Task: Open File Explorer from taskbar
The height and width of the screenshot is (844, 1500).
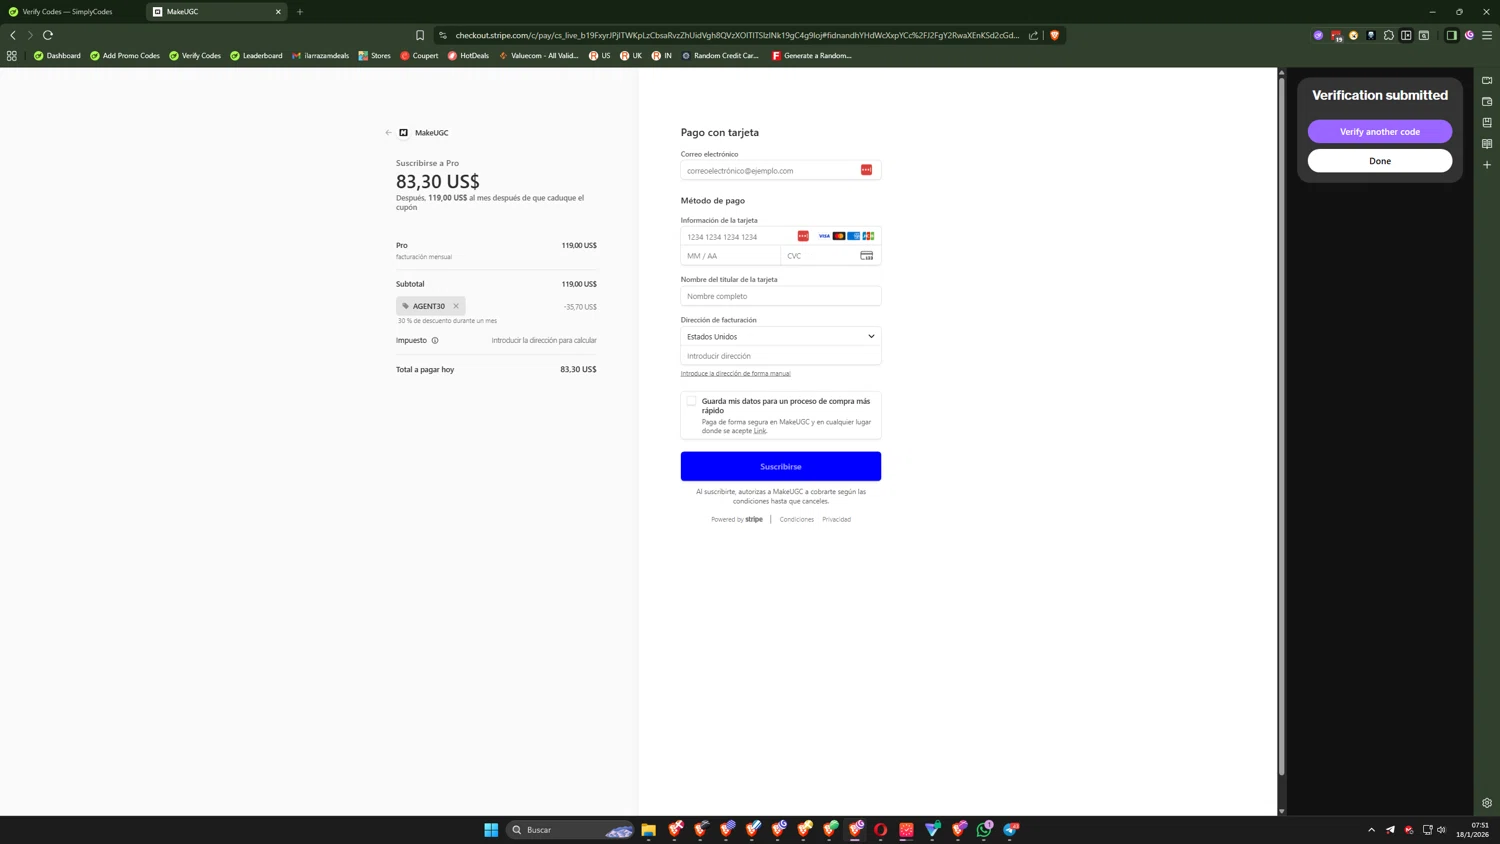Action: 649,830
